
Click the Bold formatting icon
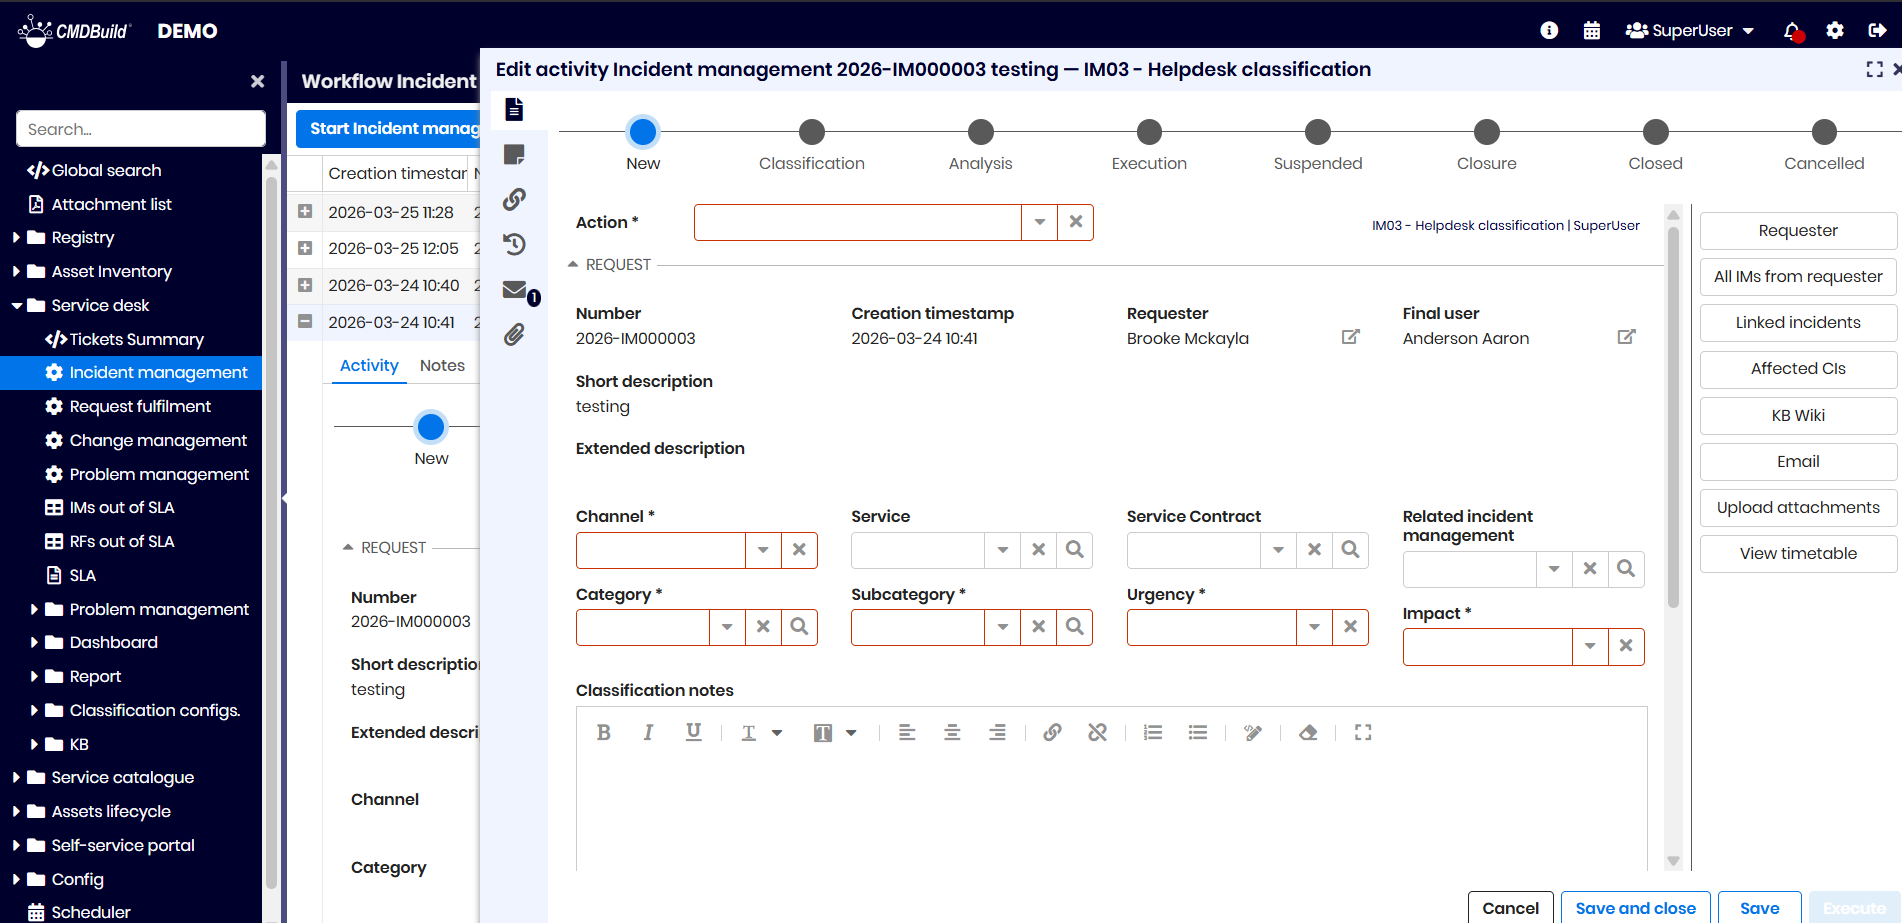[603, 733]
